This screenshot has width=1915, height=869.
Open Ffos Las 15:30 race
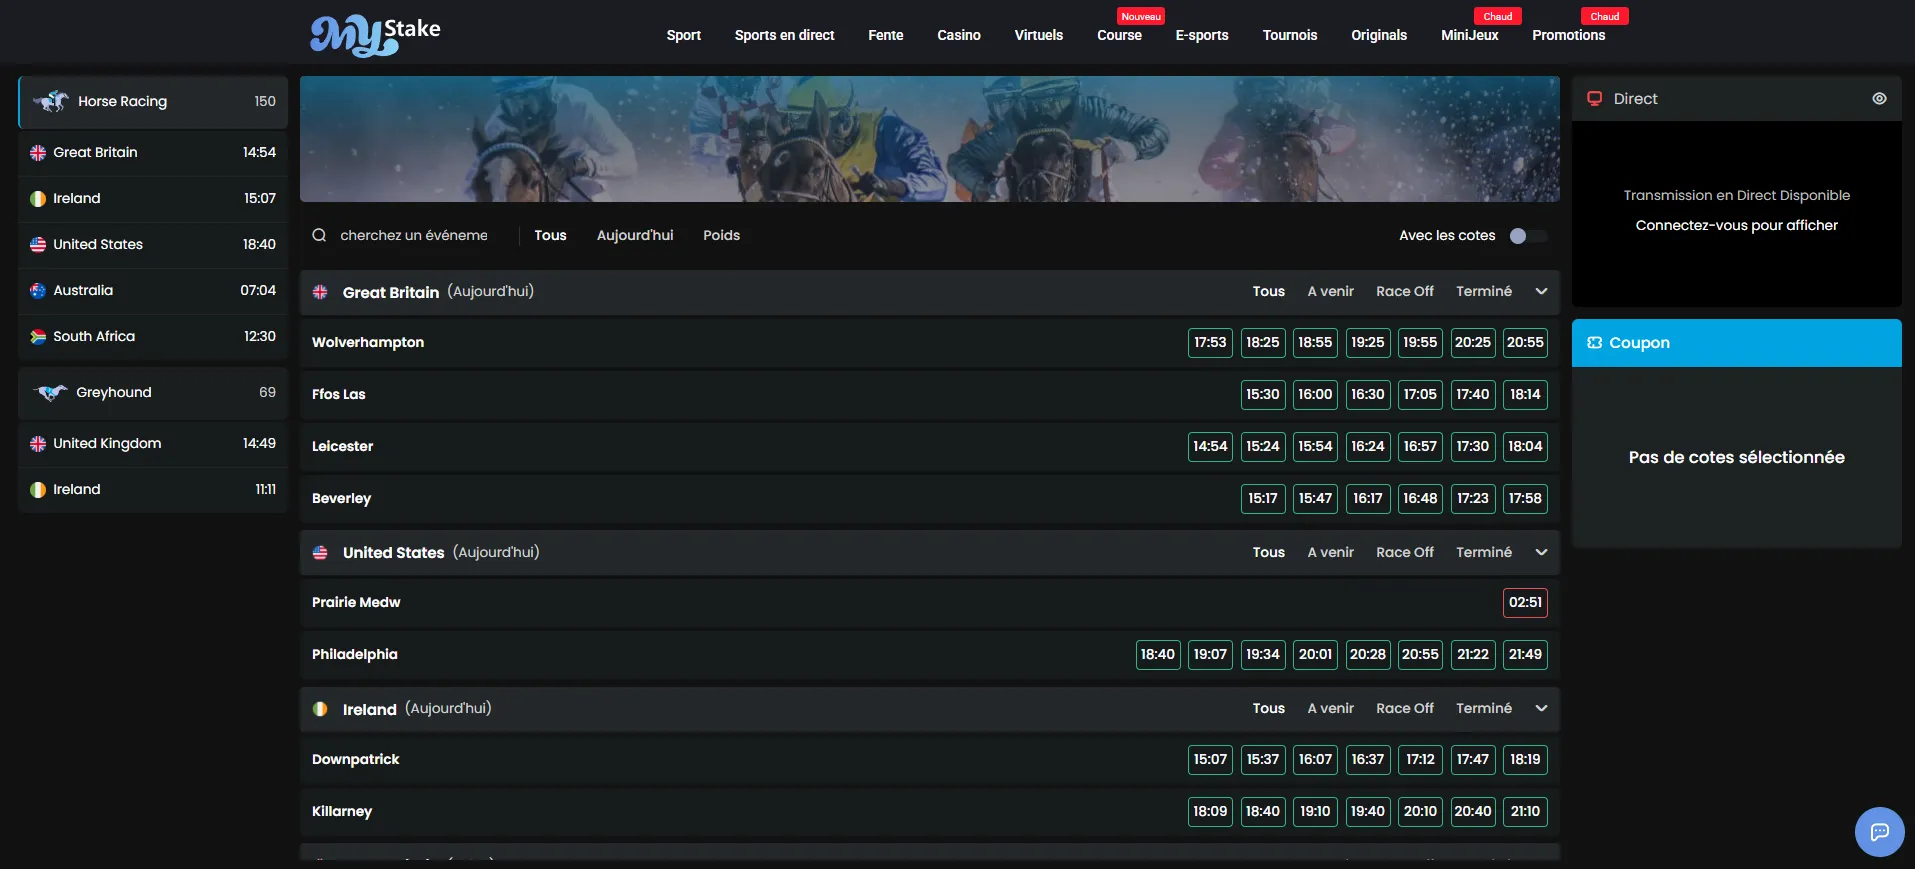tap(1263, 394)
